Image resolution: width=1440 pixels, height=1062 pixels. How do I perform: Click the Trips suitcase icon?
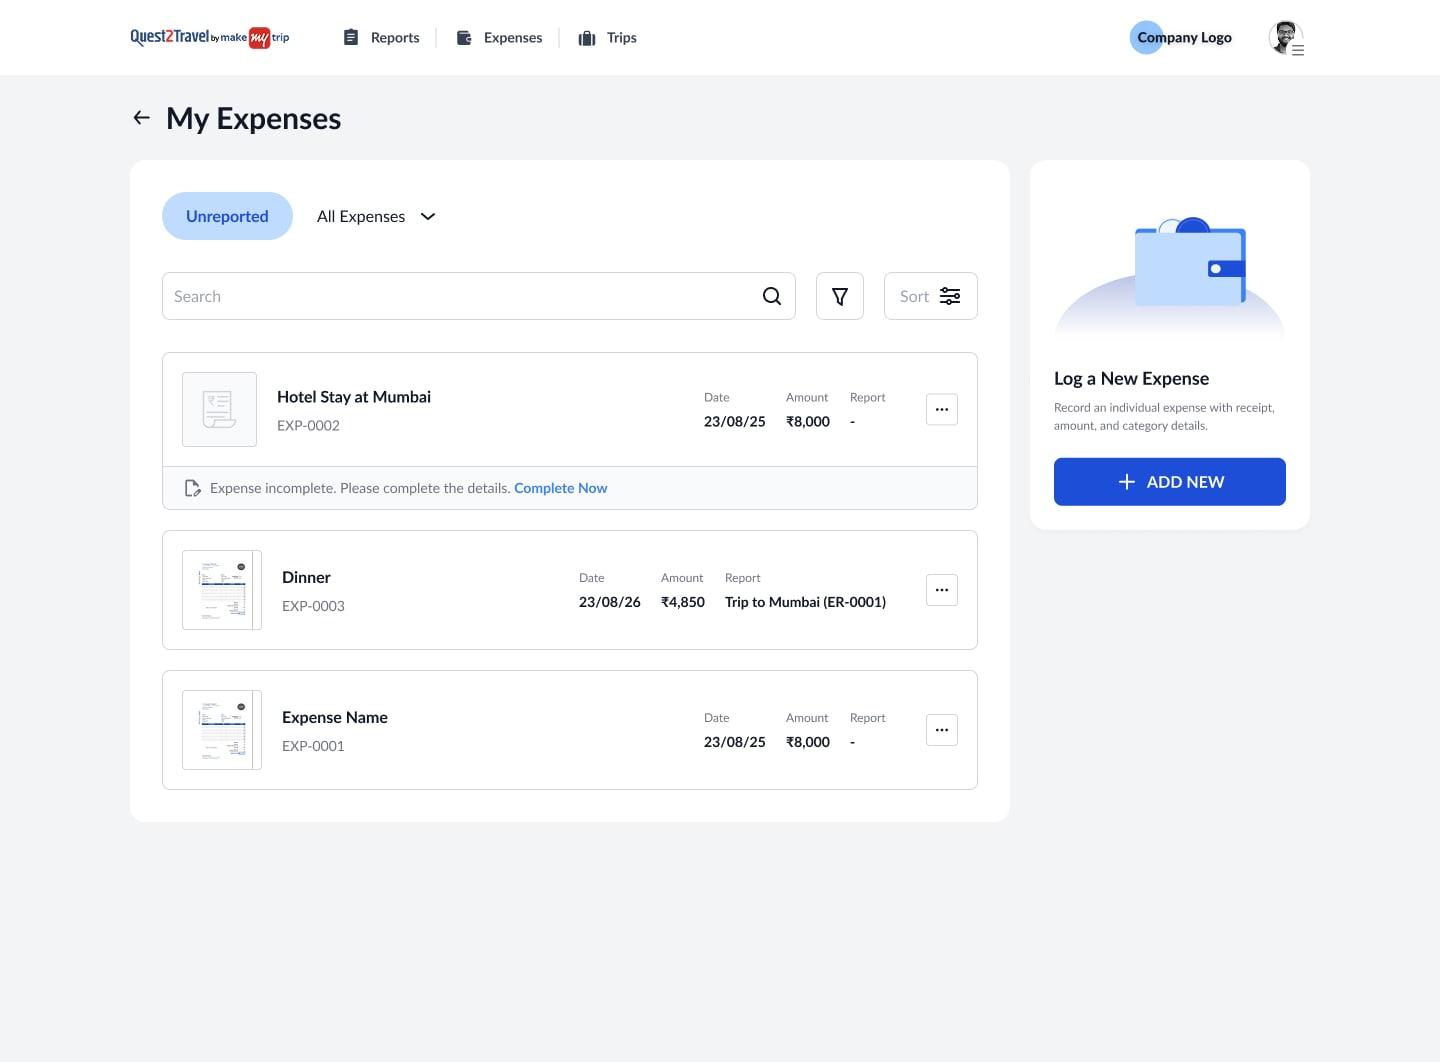point(587,38)
